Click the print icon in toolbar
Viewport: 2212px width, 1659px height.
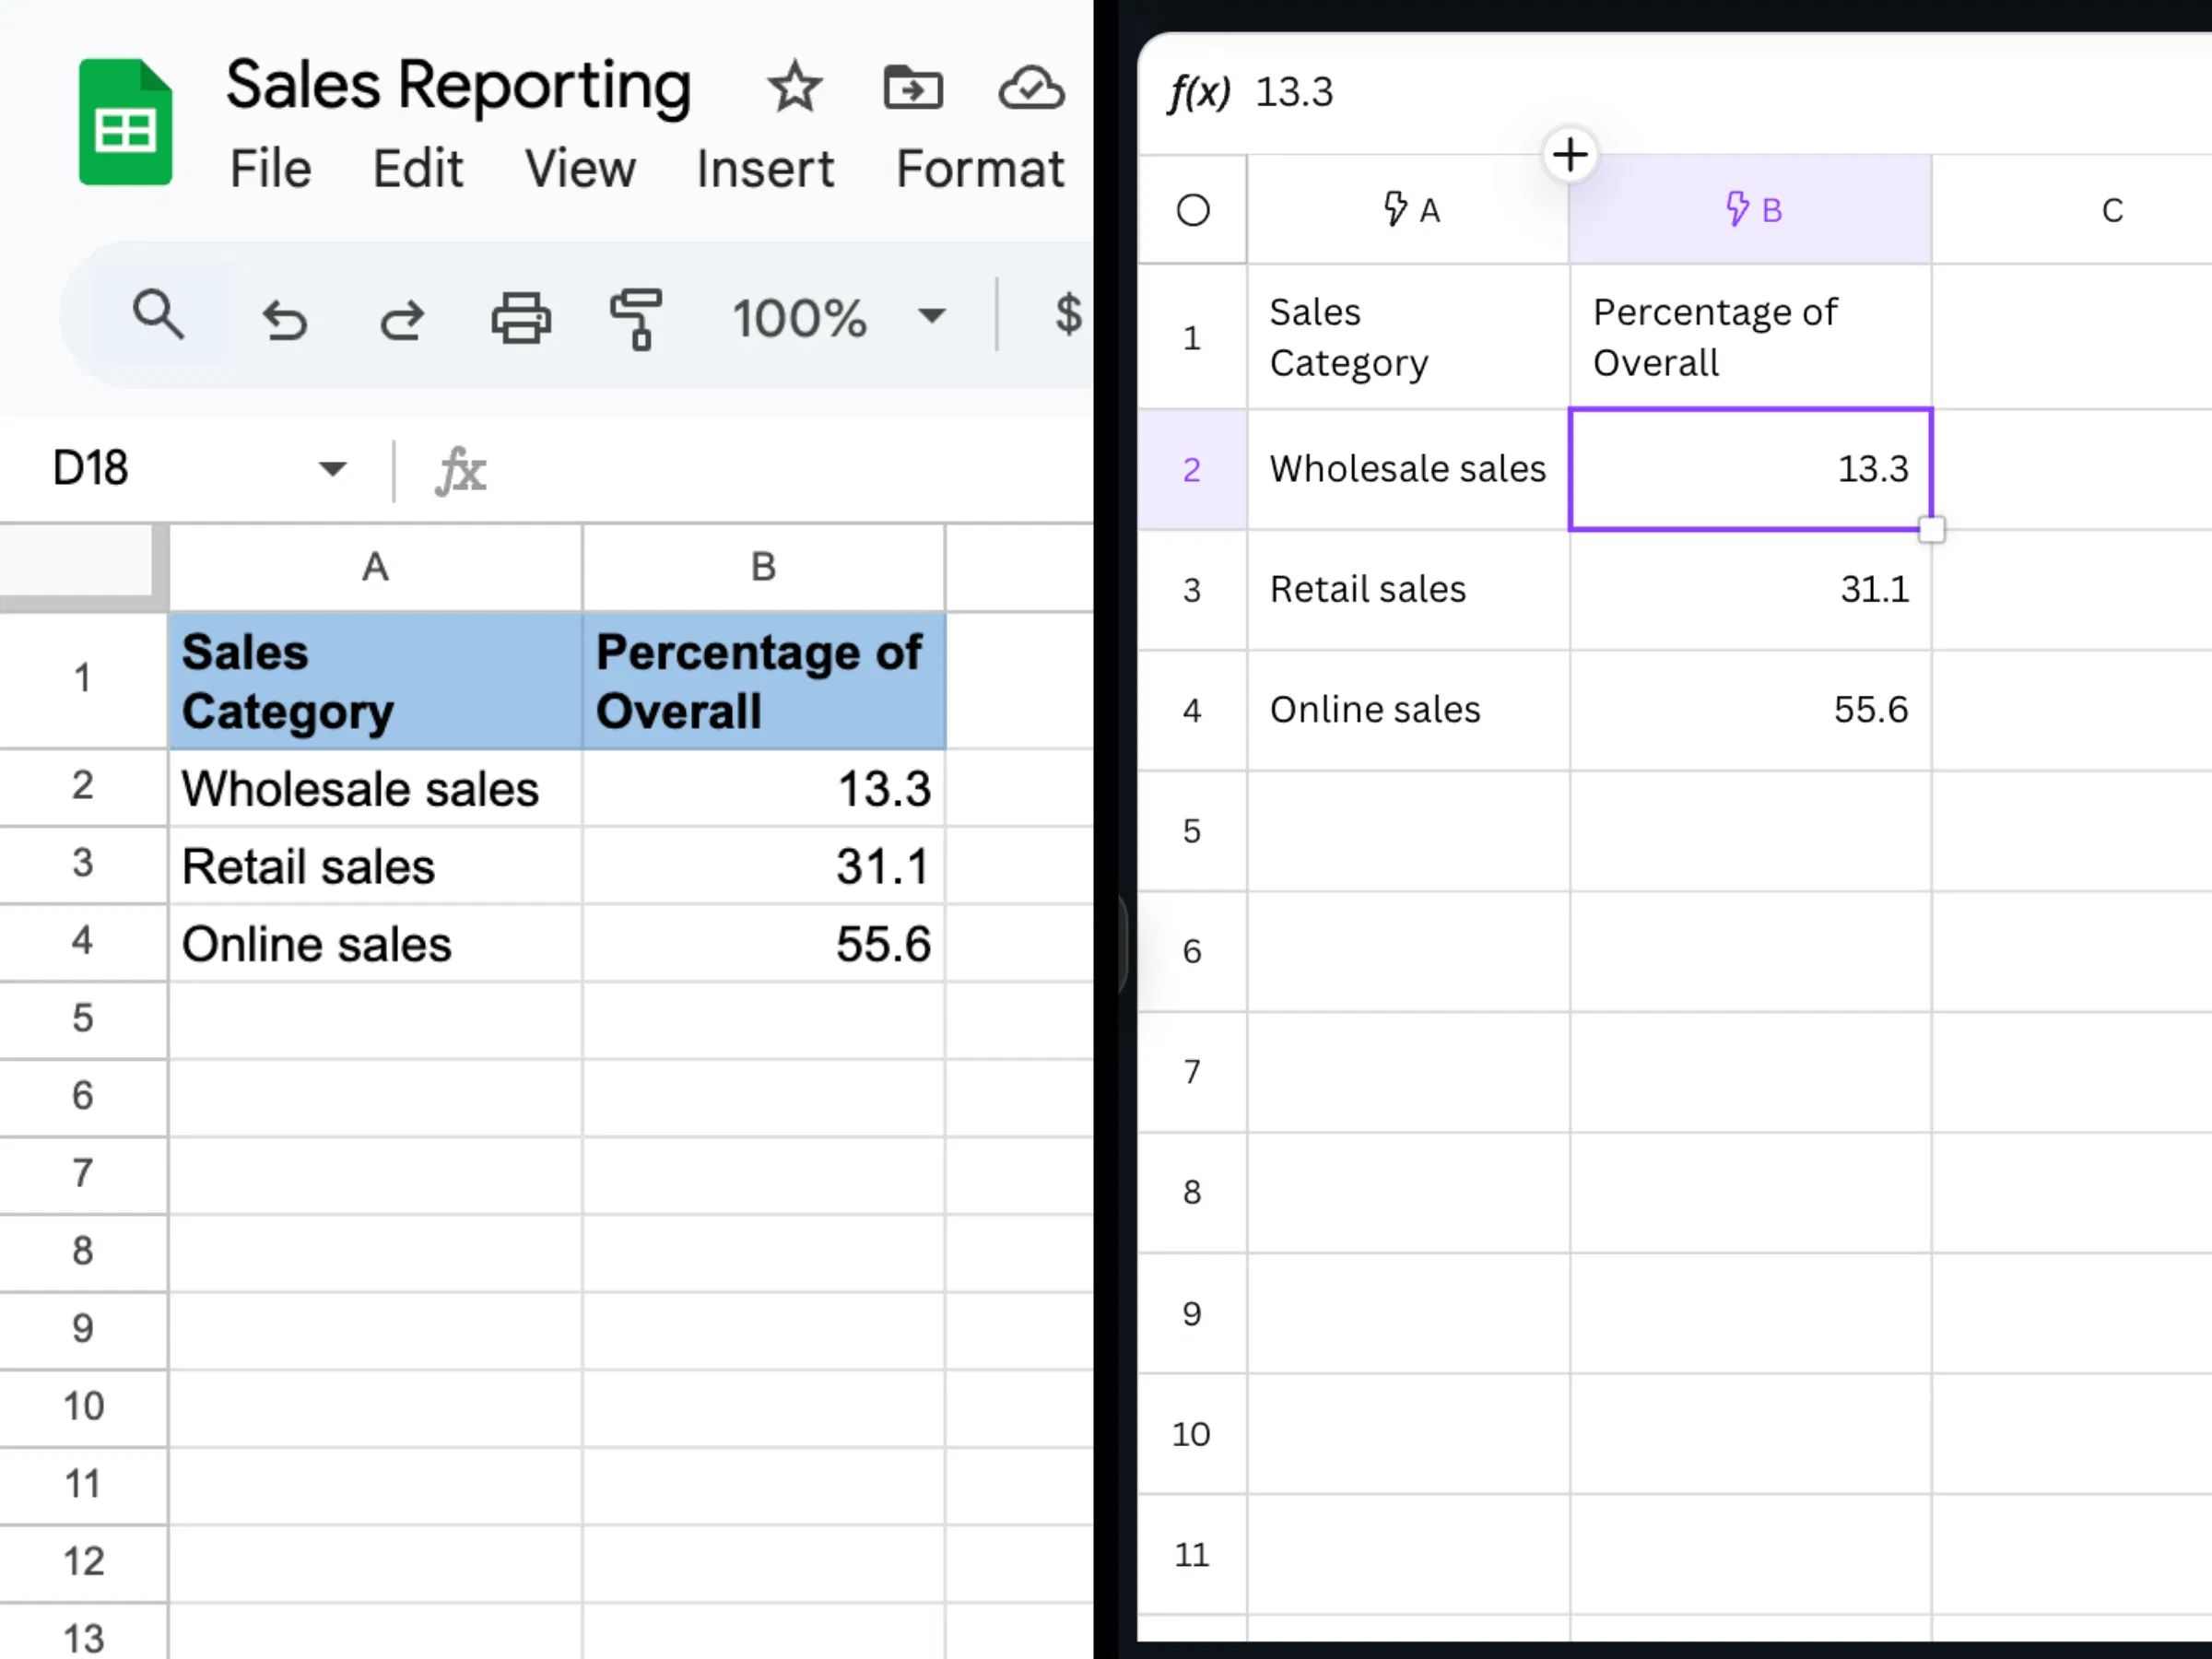coord(521,318)
